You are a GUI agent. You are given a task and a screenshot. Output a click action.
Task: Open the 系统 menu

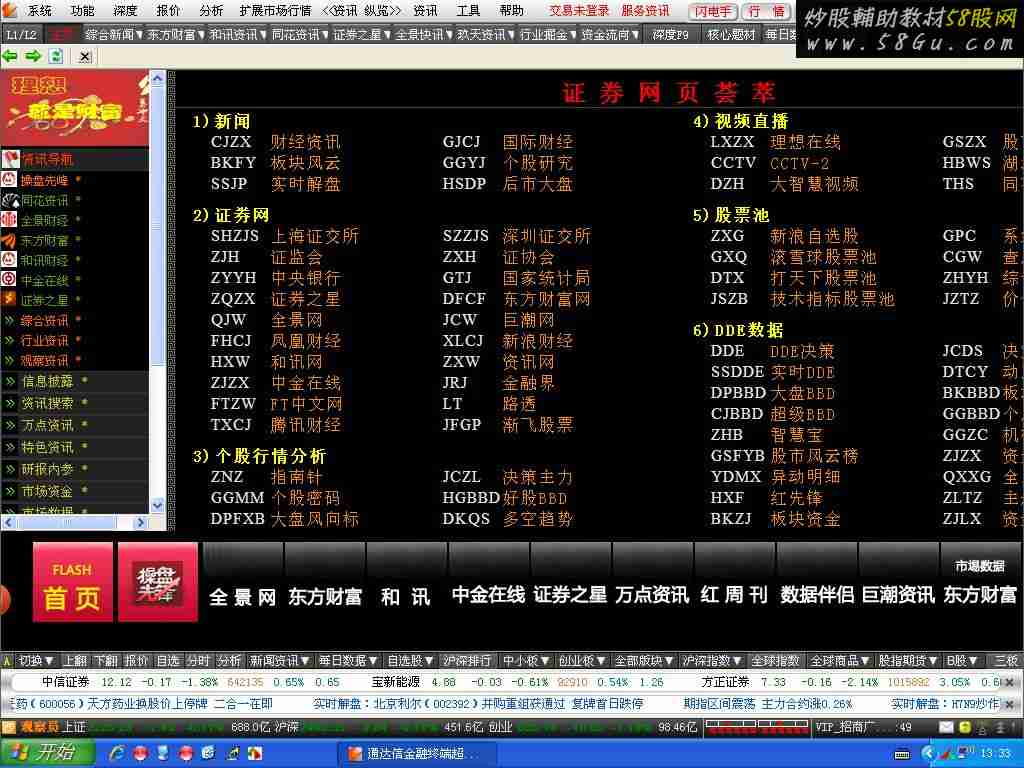40,10
